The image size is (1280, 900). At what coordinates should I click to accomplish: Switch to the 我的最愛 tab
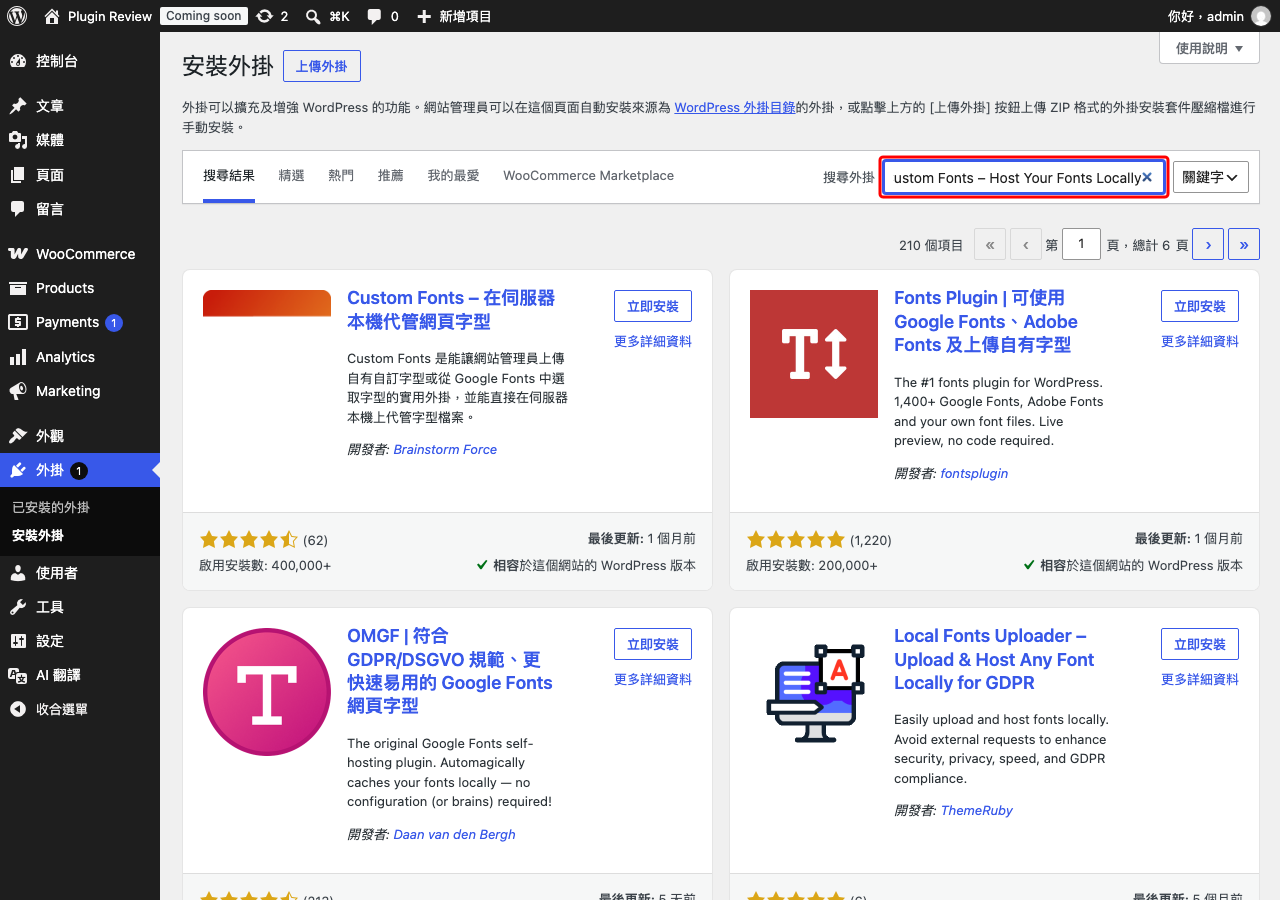coord(454,176)
